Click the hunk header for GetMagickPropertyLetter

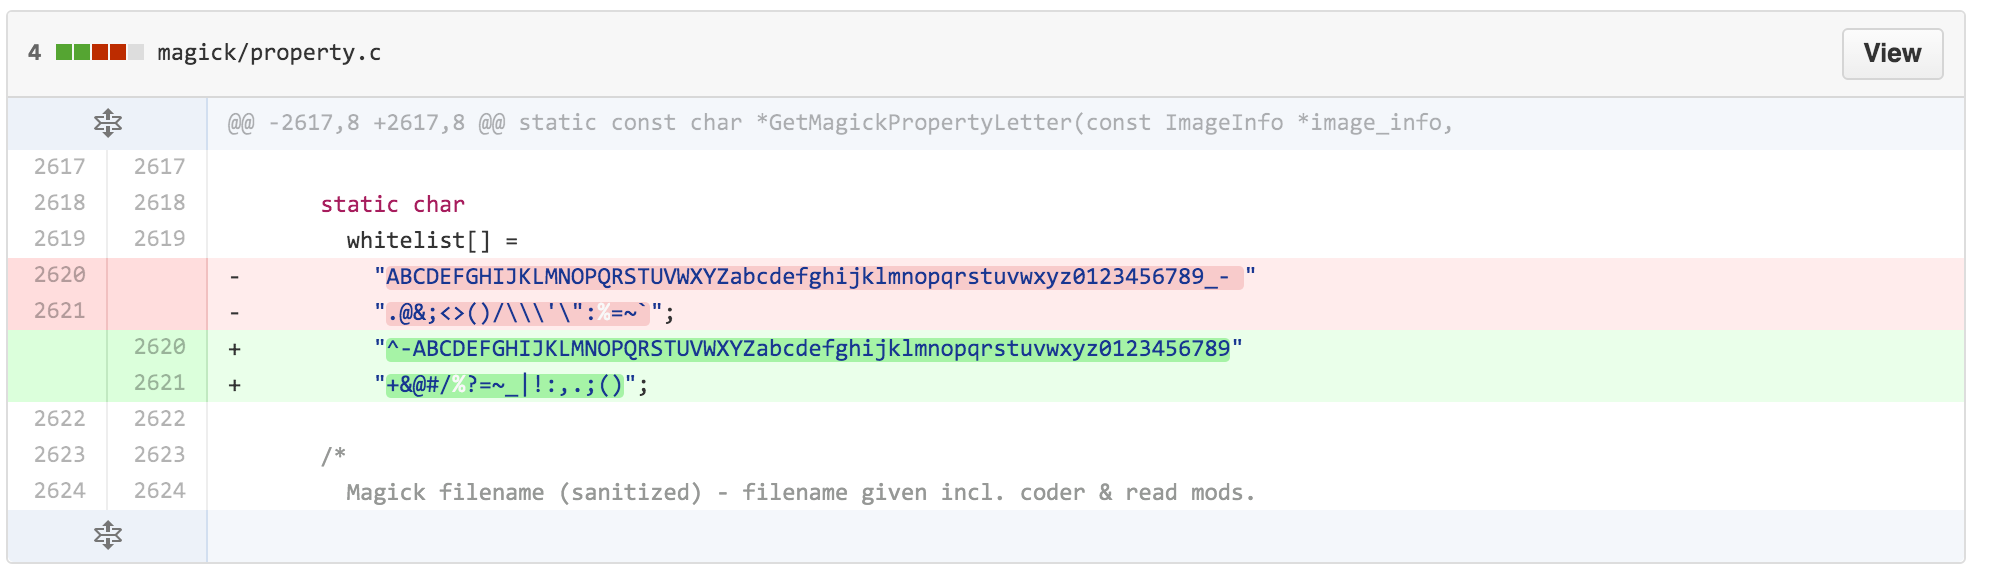pos(840,124)
